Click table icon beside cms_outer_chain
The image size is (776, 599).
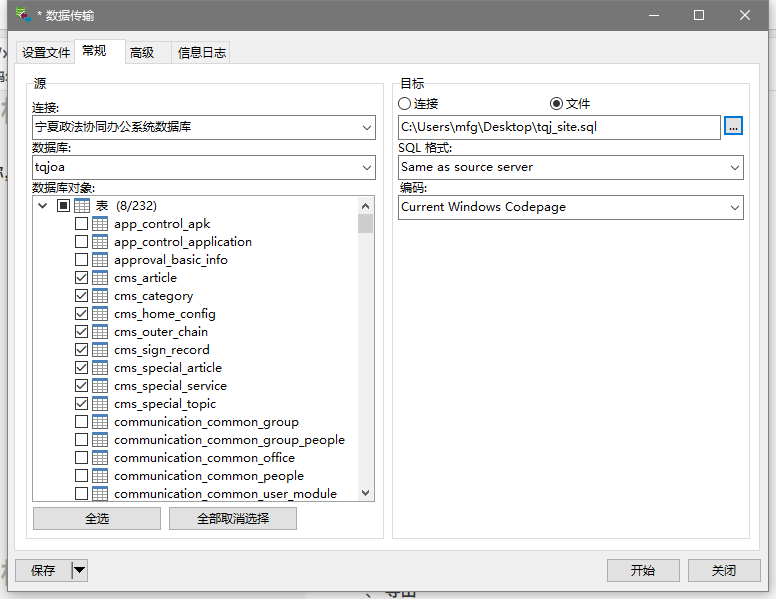pos(100,332)
